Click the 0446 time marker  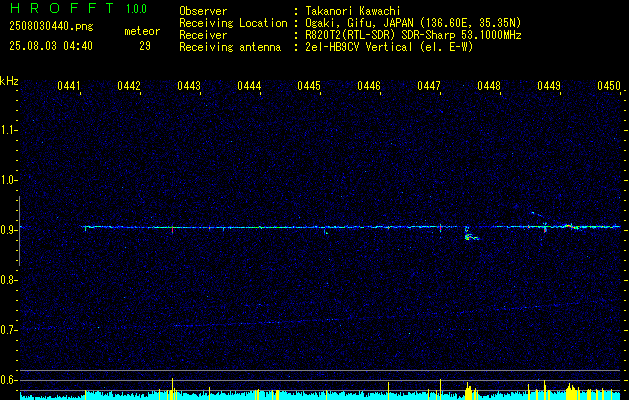(x=369, y=85)
